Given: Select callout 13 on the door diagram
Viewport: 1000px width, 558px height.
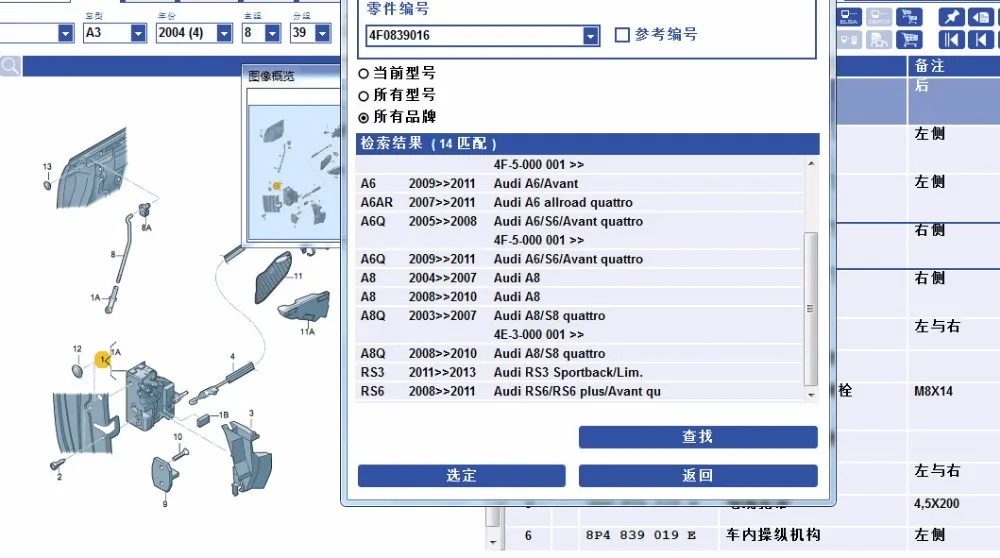Looking at the screenshot, I should tap(47, 167).
